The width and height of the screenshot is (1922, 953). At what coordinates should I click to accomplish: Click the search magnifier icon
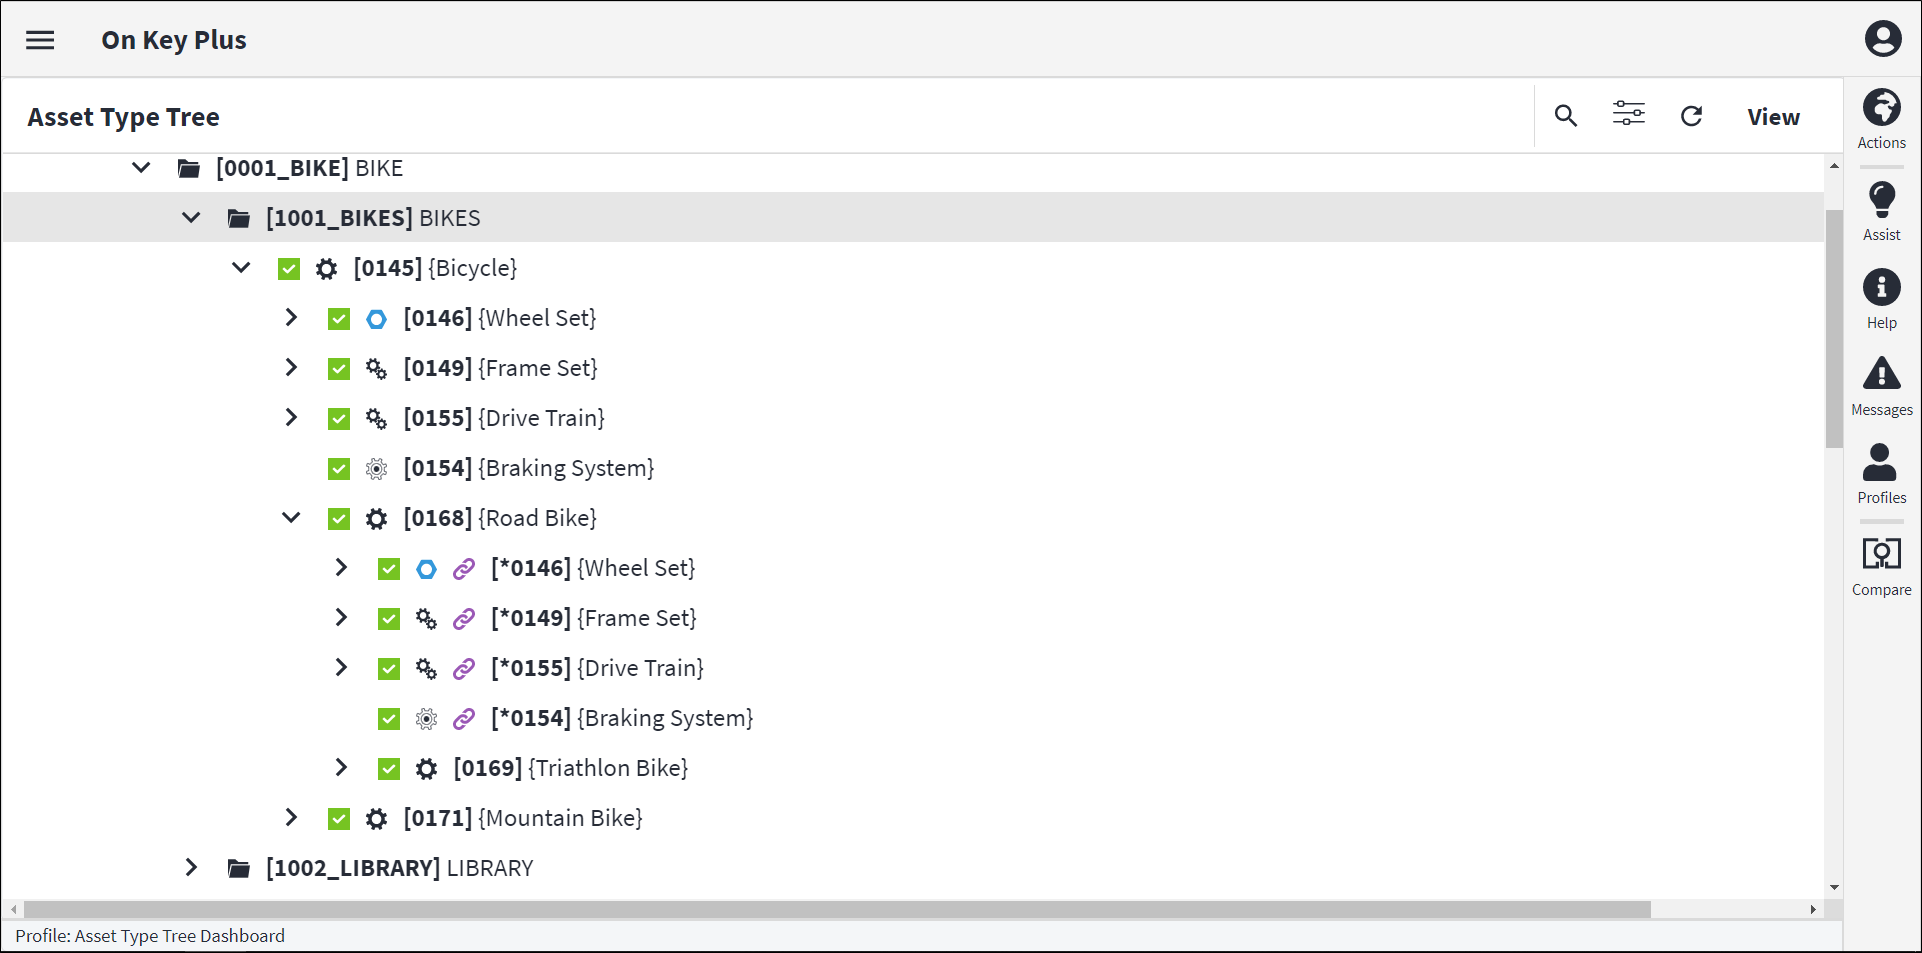(1566, 116)
